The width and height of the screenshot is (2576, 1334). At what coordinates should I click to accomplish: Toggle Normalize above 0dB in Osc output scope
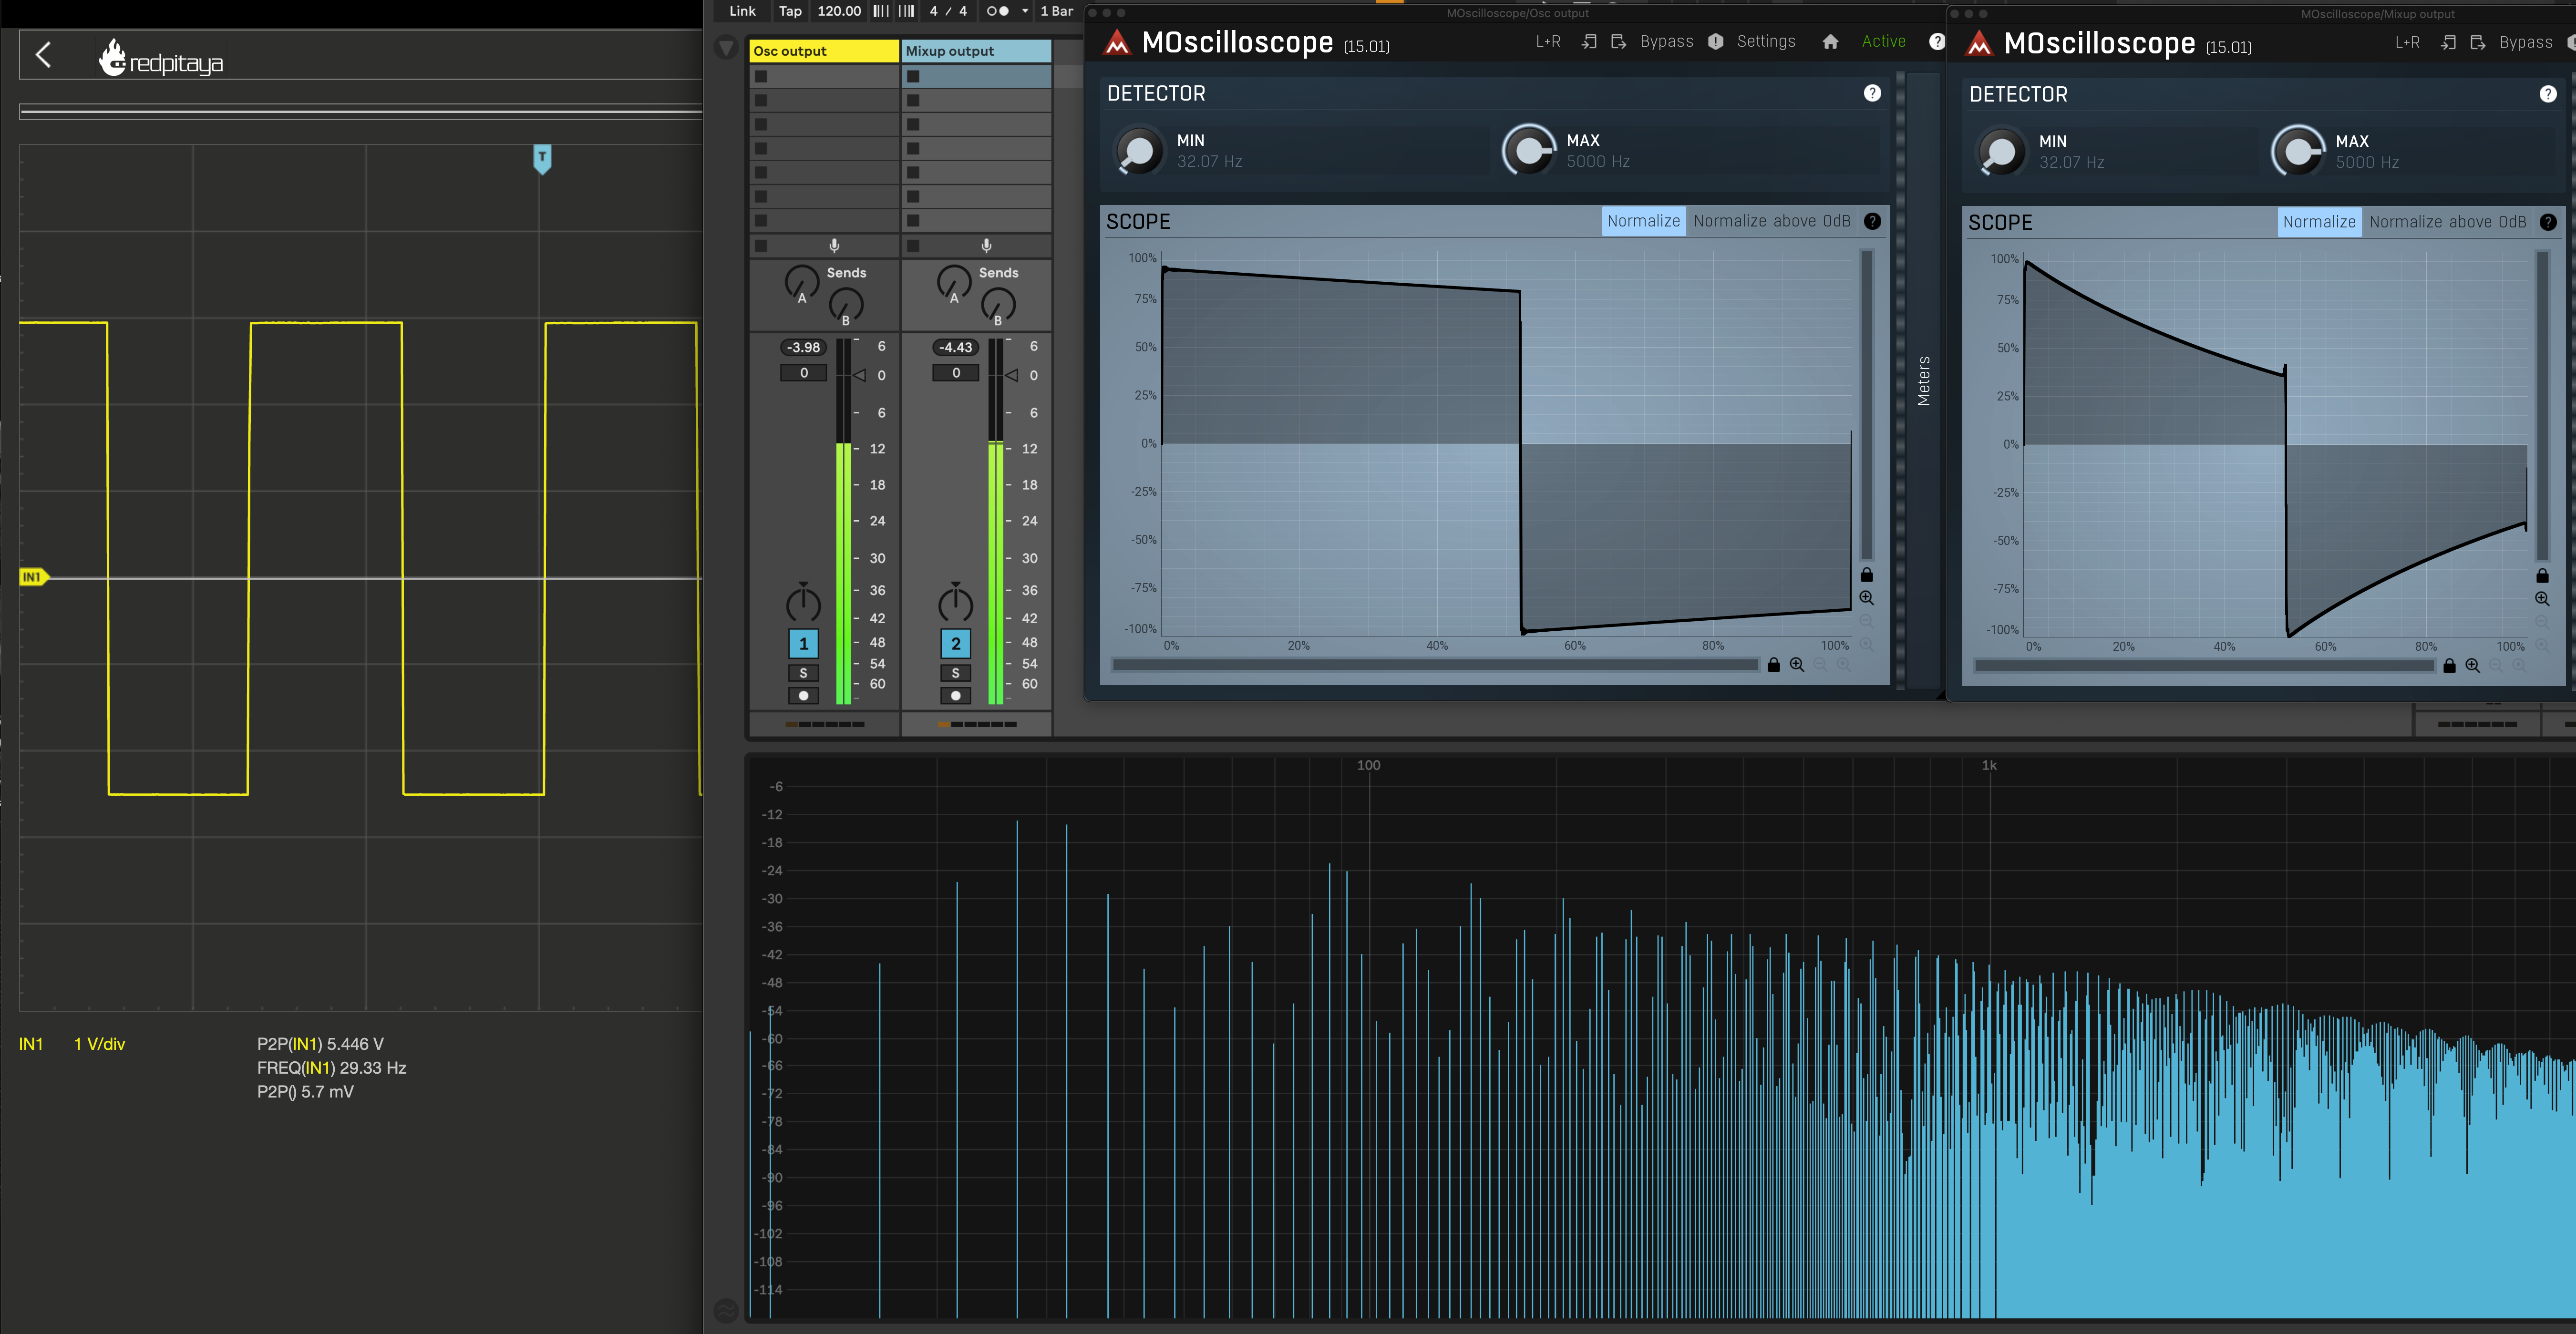(1772, 221)
